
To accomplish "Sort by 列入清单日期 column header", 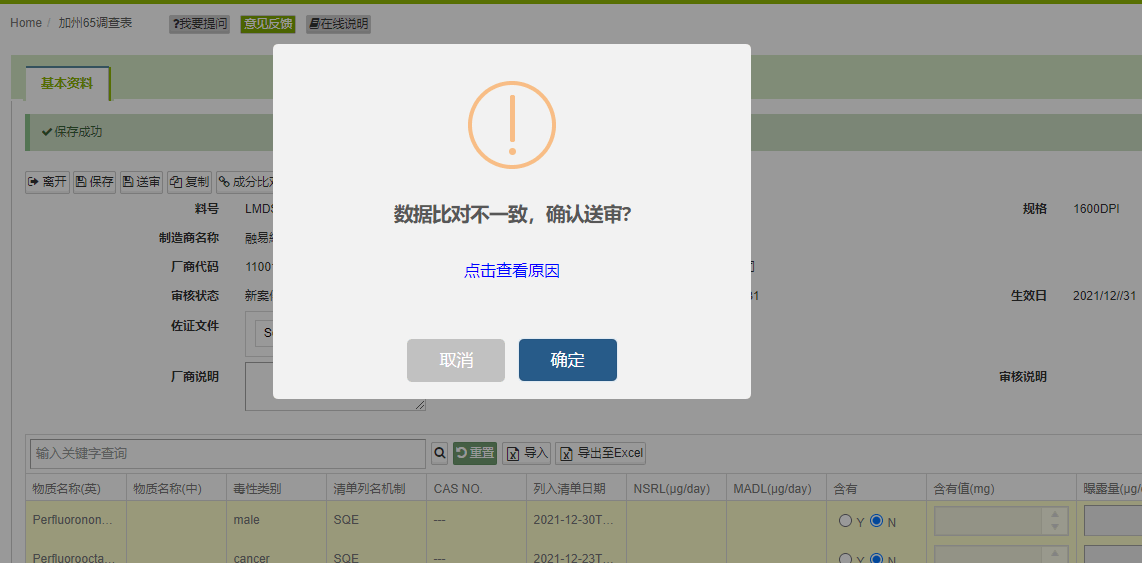I will [576, 489].
